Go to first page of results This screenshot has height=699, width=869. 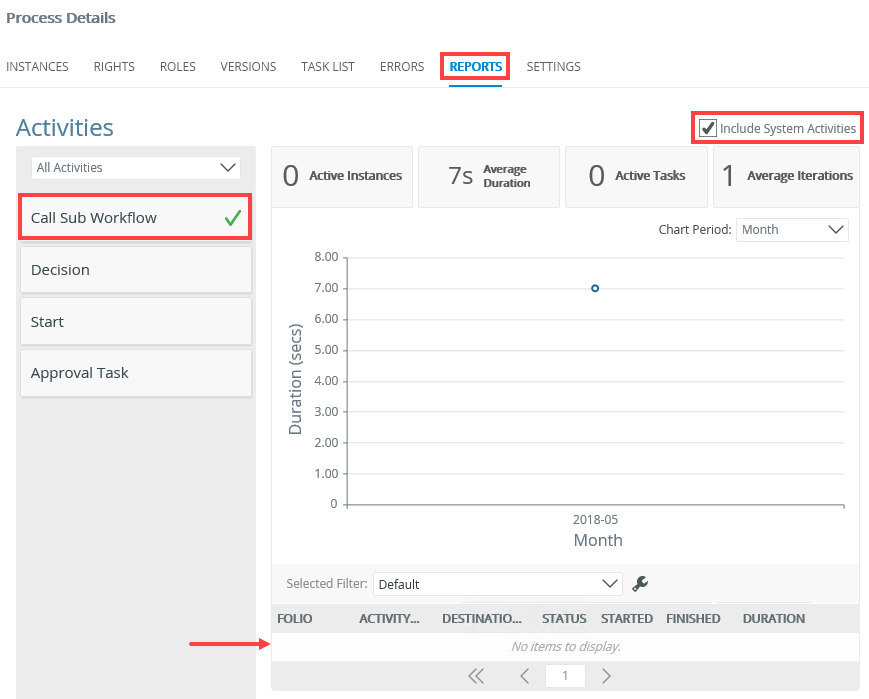[476, 676]
